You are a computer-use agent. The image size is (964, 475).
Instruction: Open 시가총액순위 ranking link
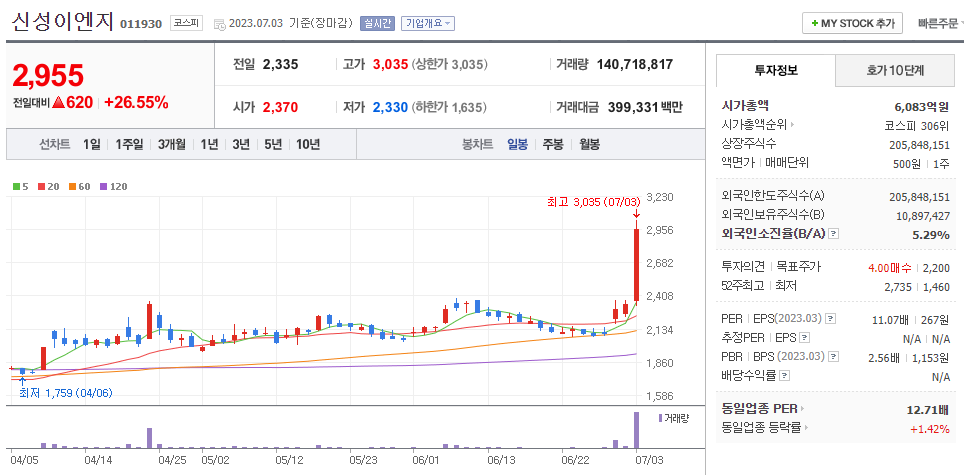coord(757,125)
